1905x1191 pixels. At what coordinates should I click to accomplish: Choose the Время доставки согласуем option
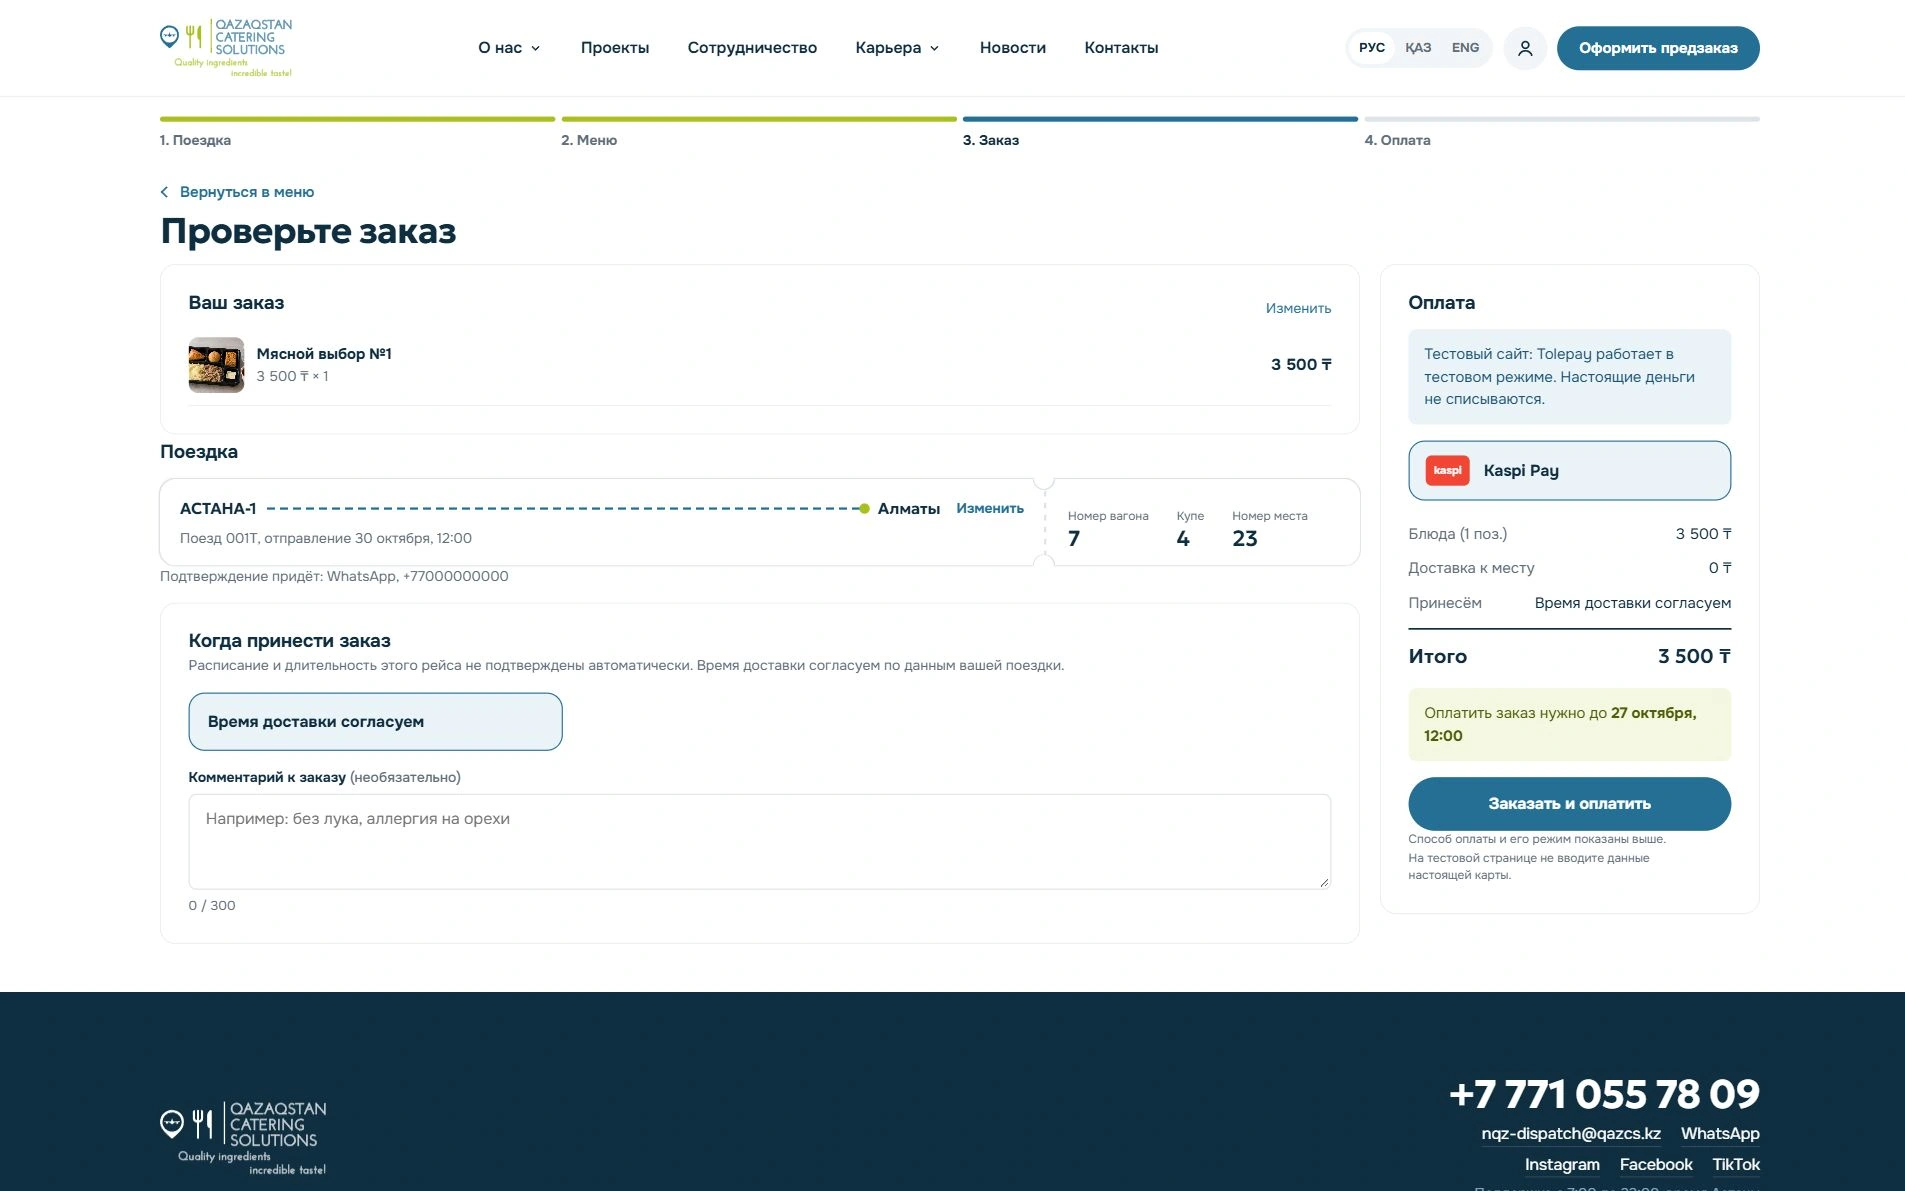point(375,721)
